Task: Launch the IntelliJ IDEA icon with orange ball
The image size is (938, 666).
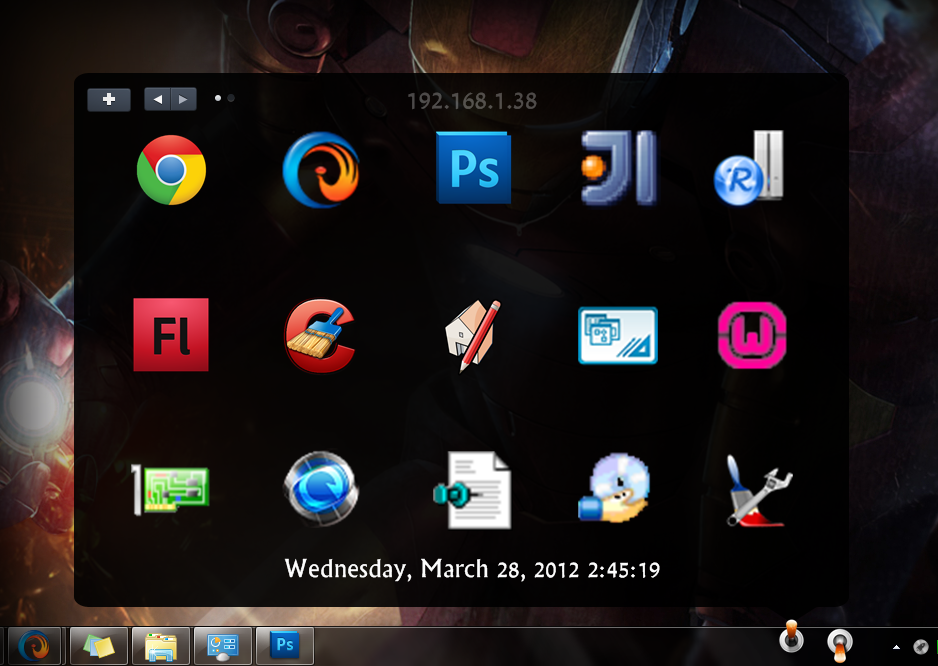Action: point(619,168)
